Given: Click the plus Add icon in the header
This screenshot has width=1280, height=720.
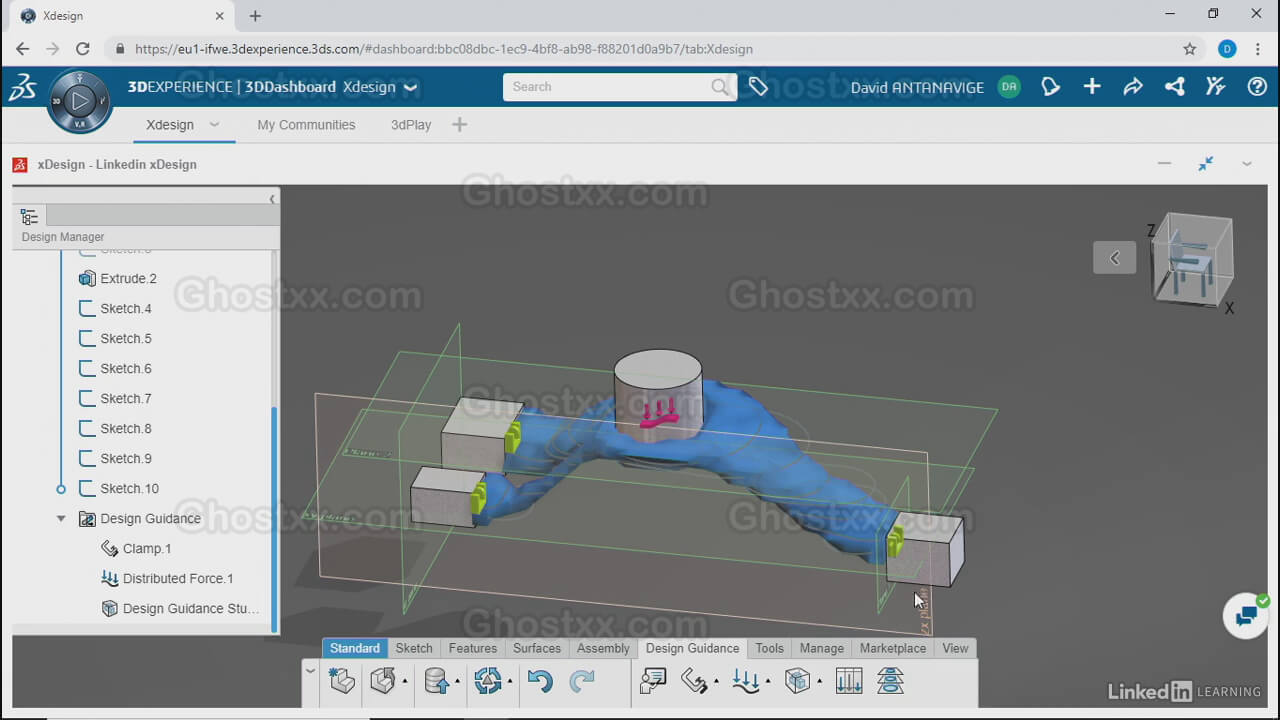Looking at the screenshot, I should pos(1092,87).
